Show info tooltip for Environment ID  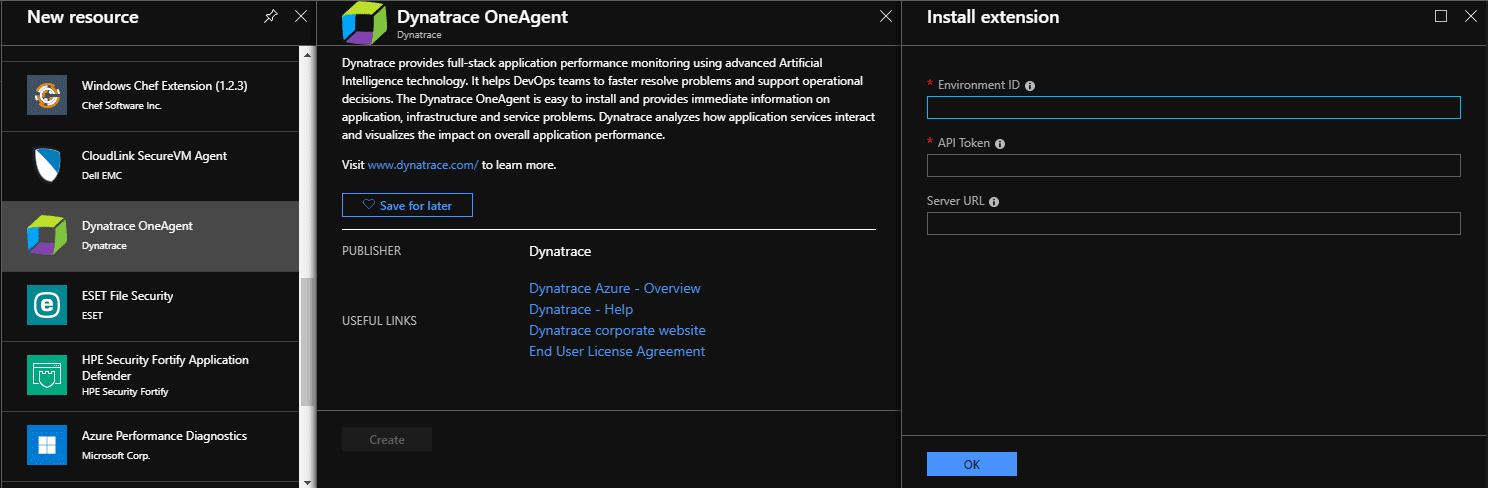pos(1030,86)
